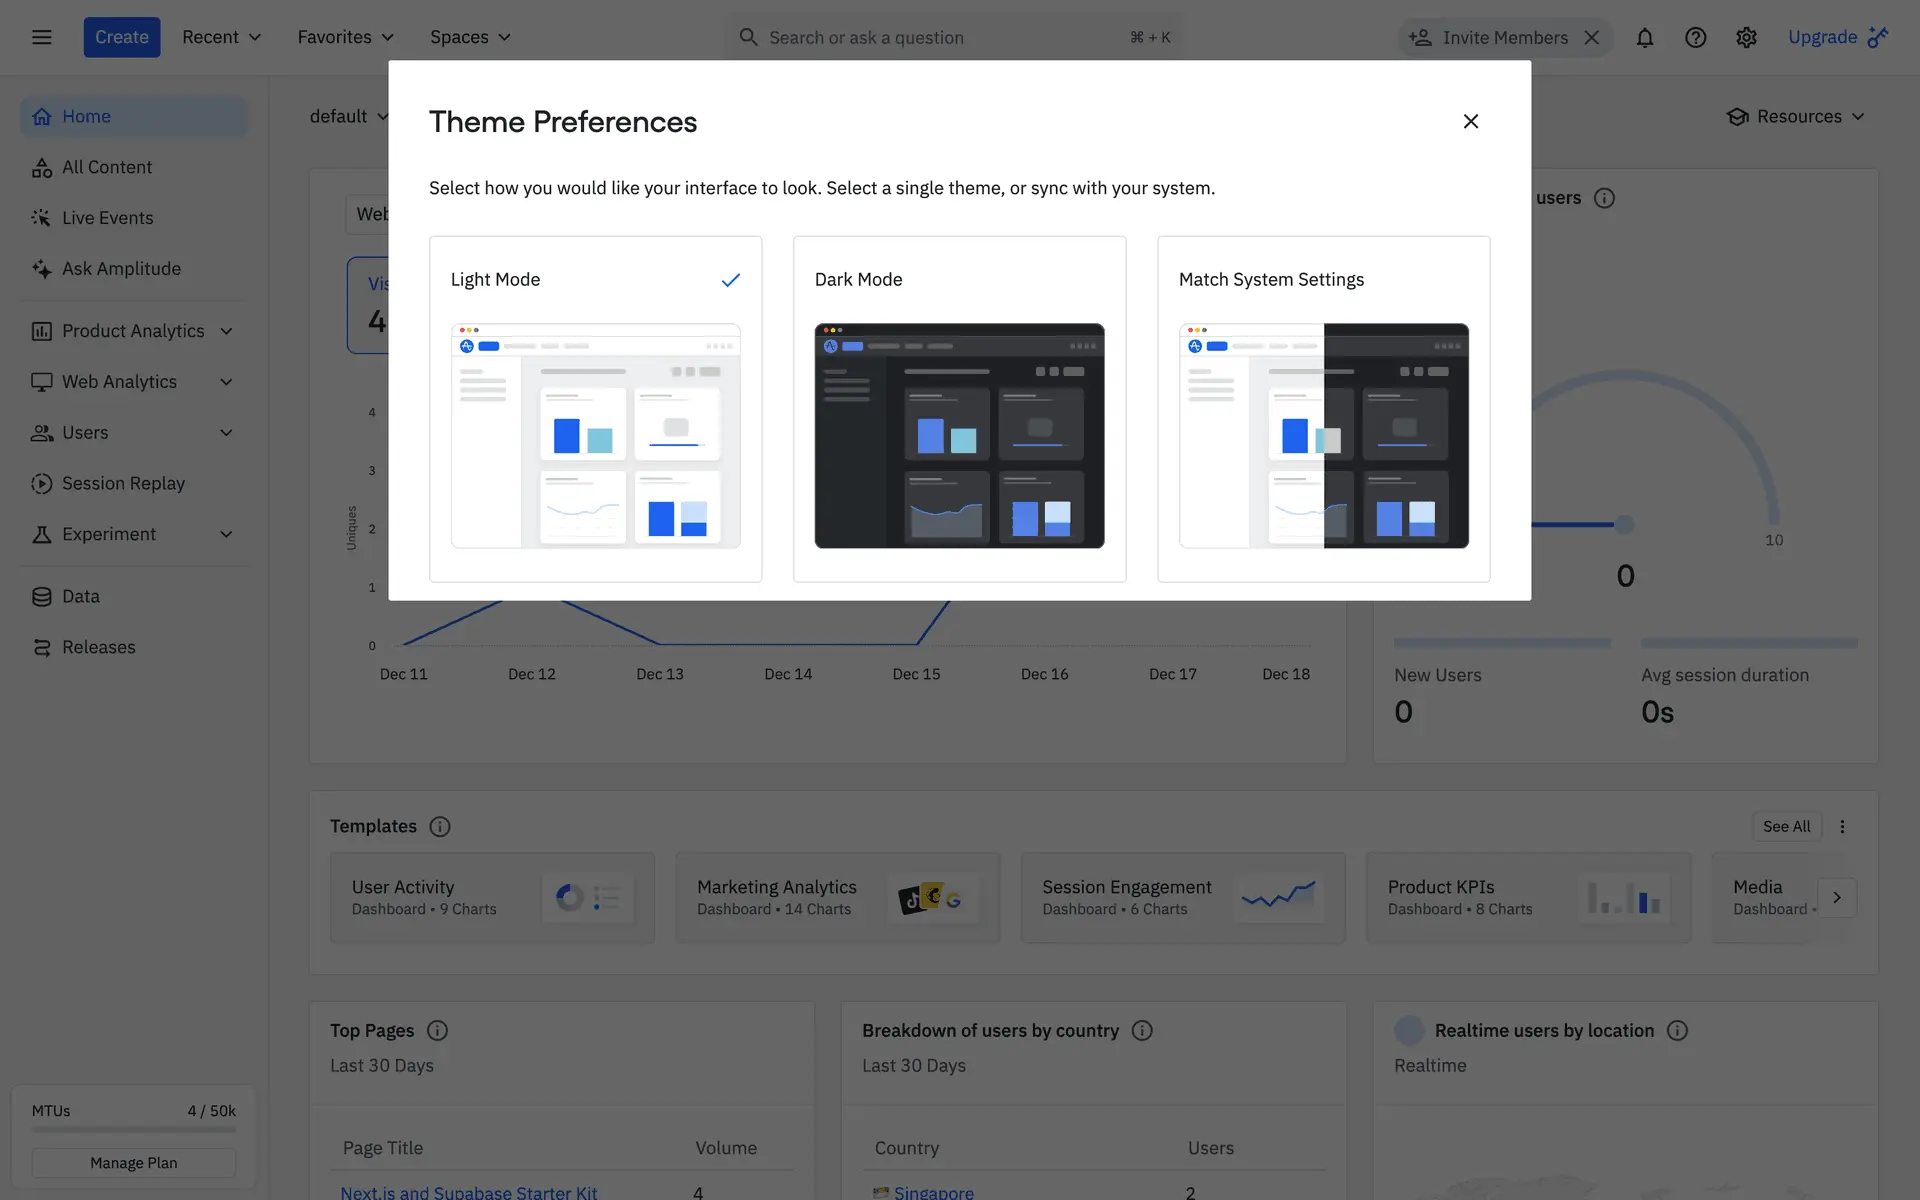Open the settings gear icon

tap(1746, 37)
